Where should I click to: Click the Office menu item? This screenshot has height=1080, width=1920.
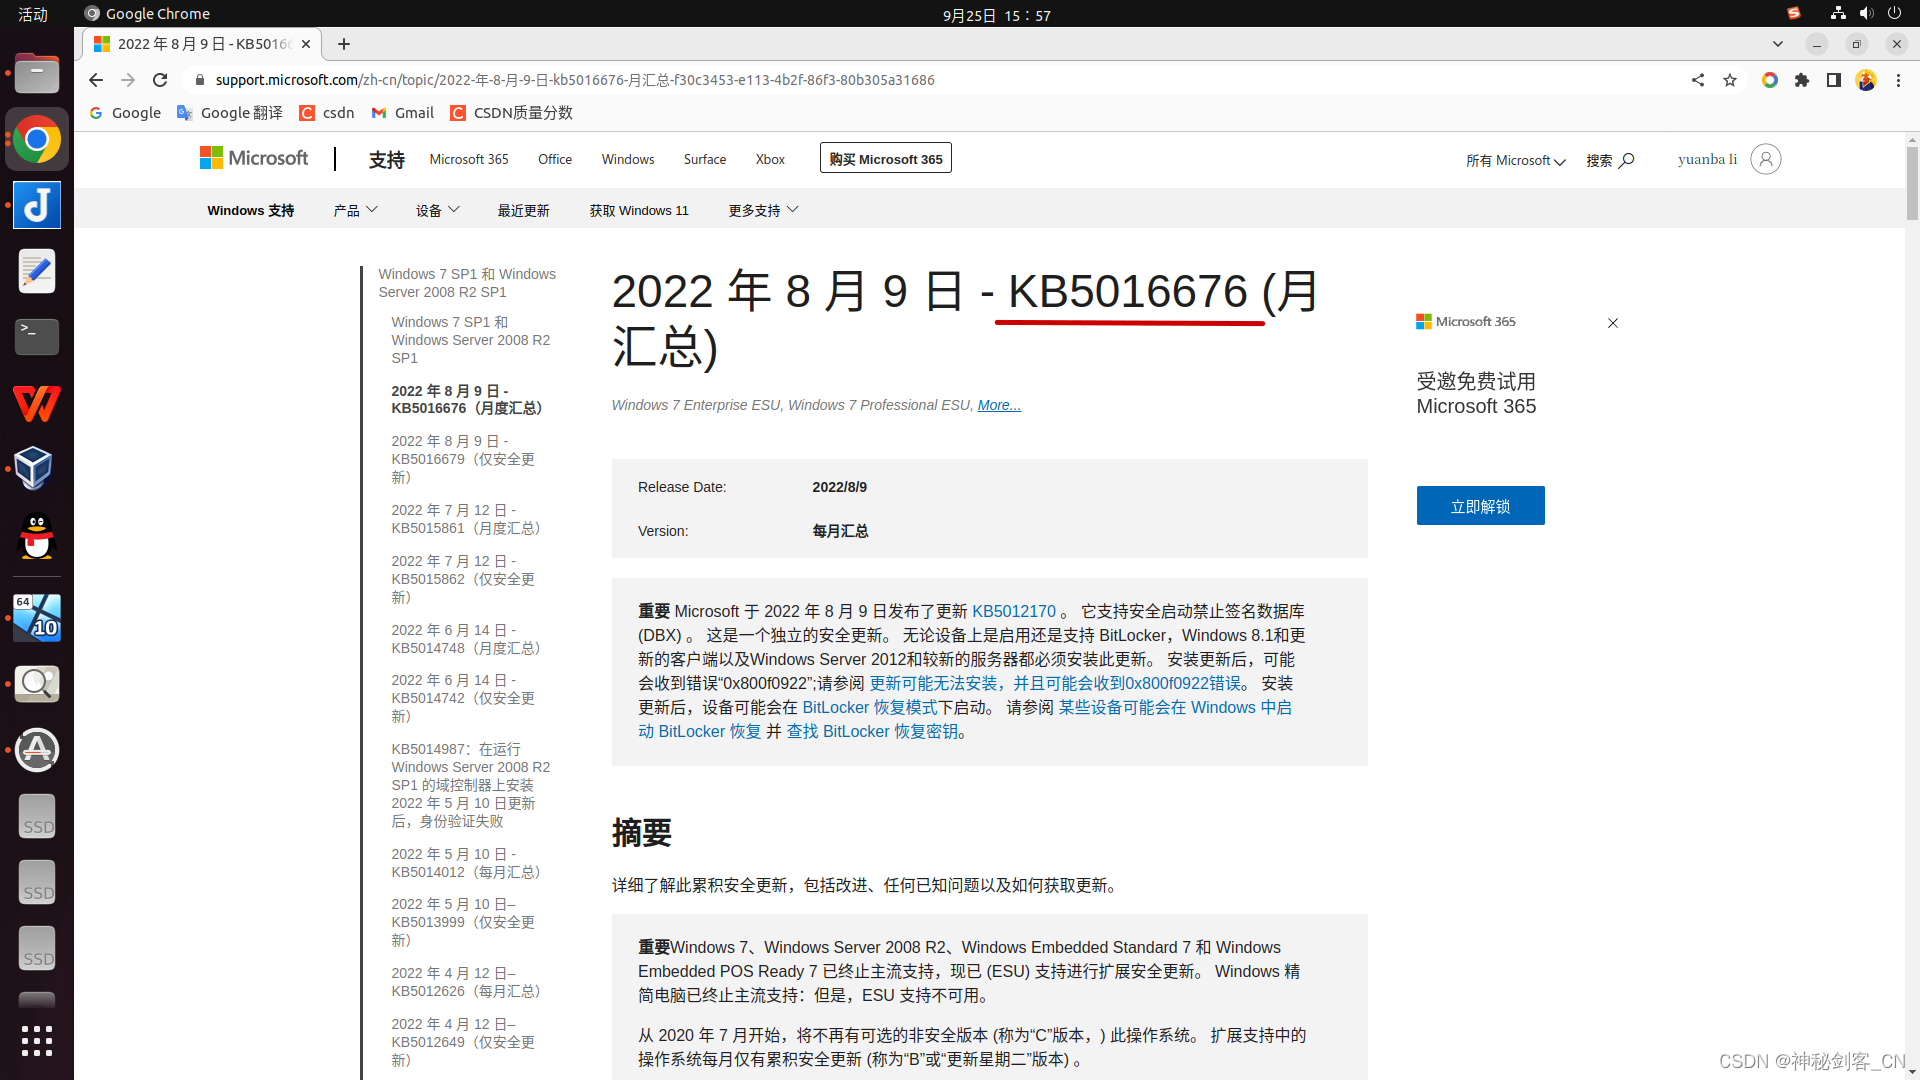pyautogui.click(x=555, y=159)
